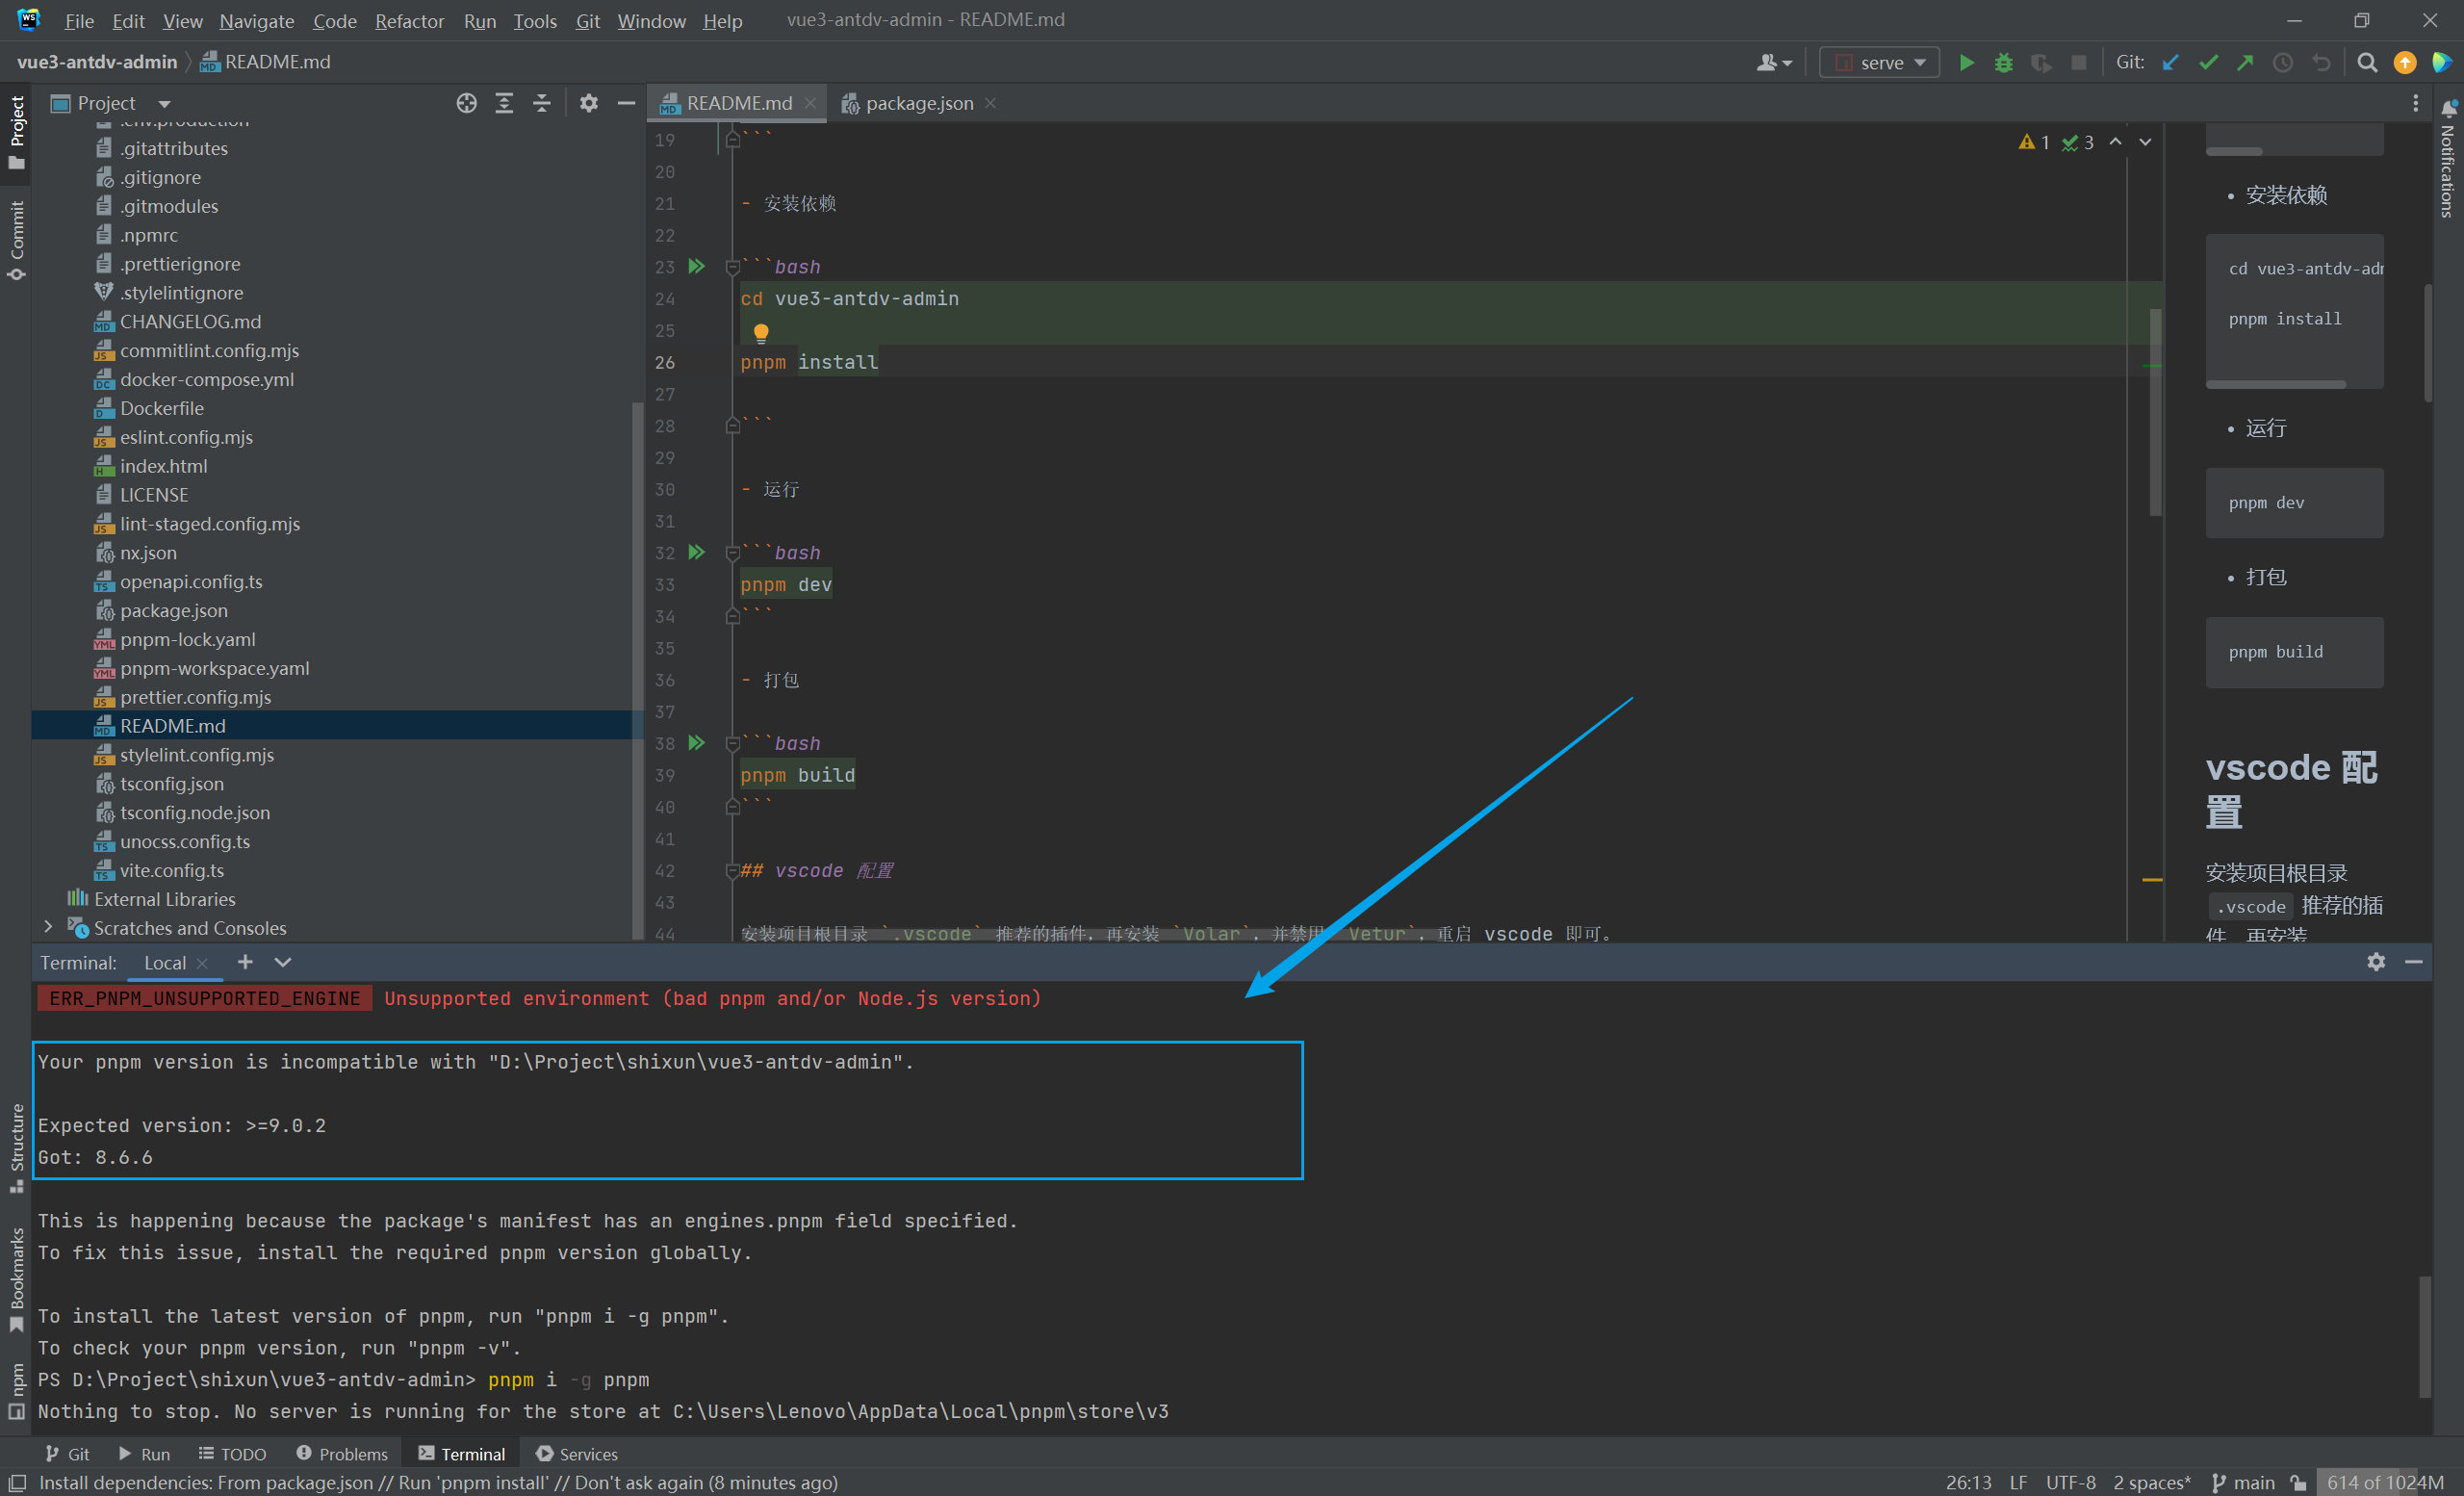The width and height of the screenshot is (2464, 1496).
Task: Open the Services tool window
Action: 577,1453
